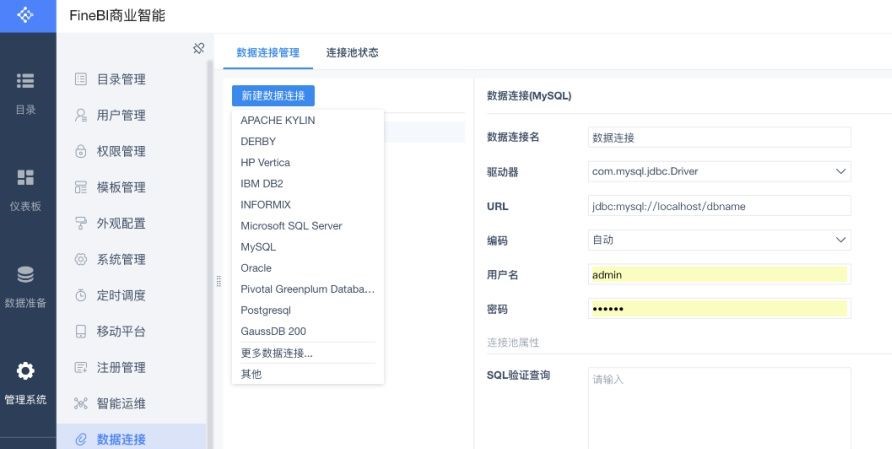892x449 pixels.
Task: Click the 用户名 input field
Action: [719, 274]
